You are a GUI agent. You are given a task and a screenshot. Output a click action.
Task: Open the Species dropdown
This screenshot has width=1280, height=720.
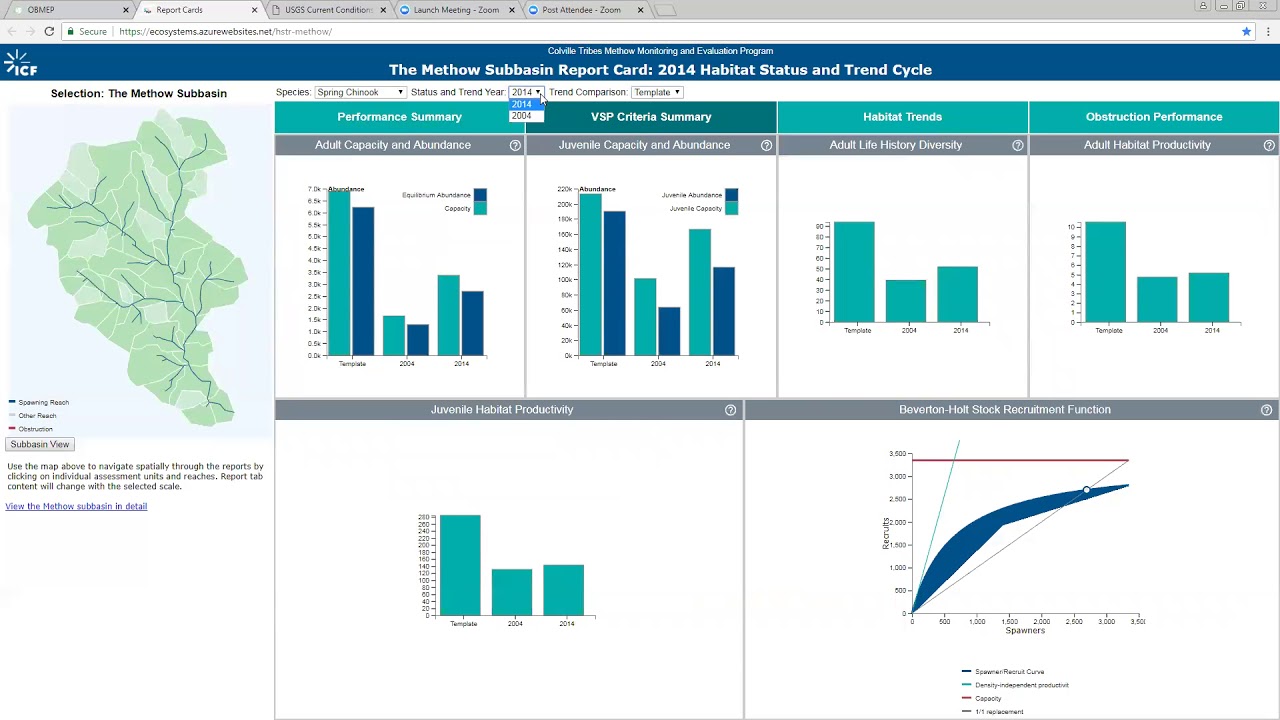click(360, 92)
